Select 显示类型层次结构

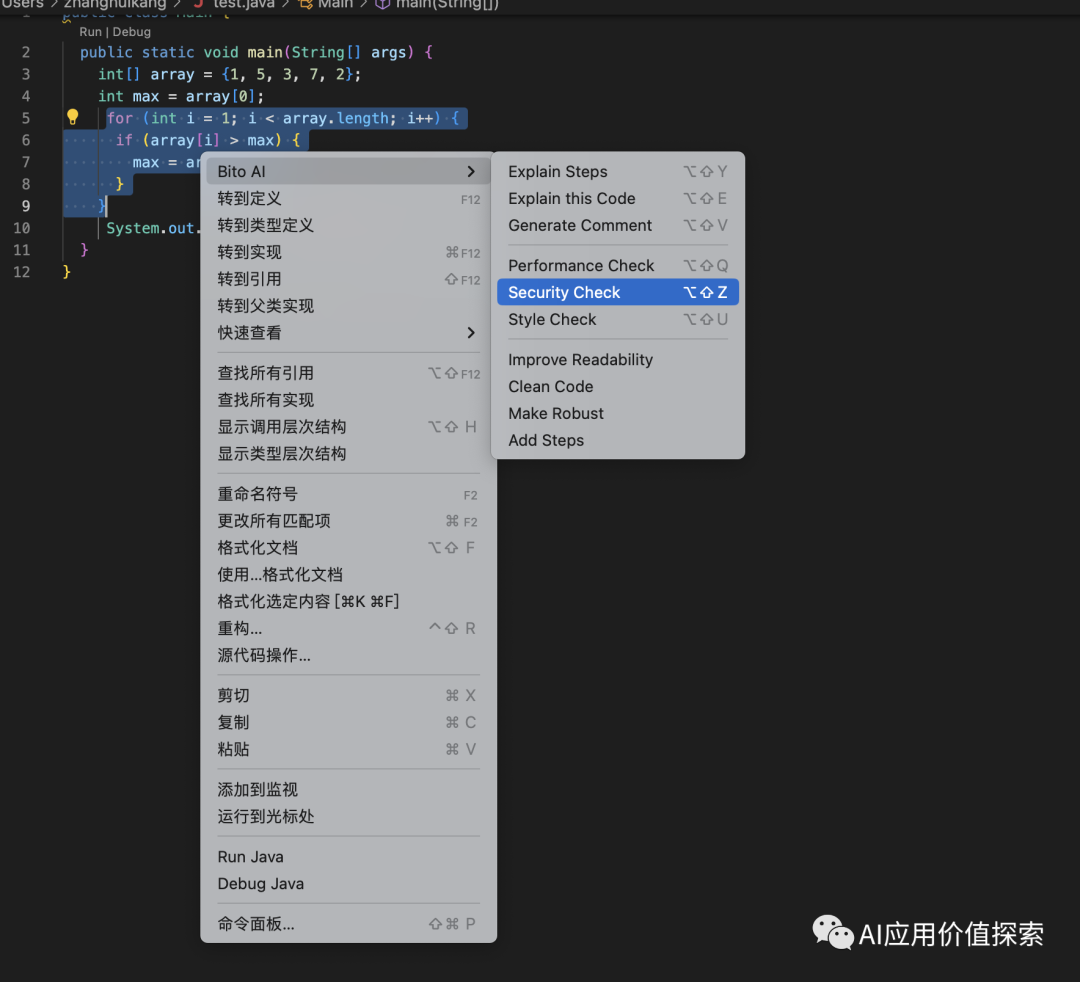[x=348, y=454]
